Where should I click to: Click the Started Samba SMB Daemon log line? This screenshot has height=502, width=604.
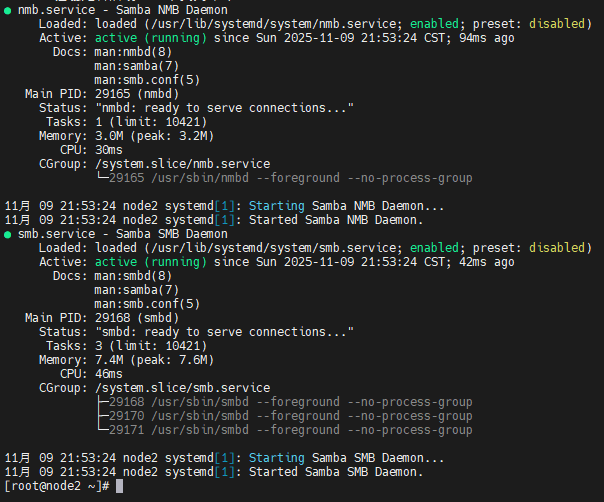pos(214,472)
